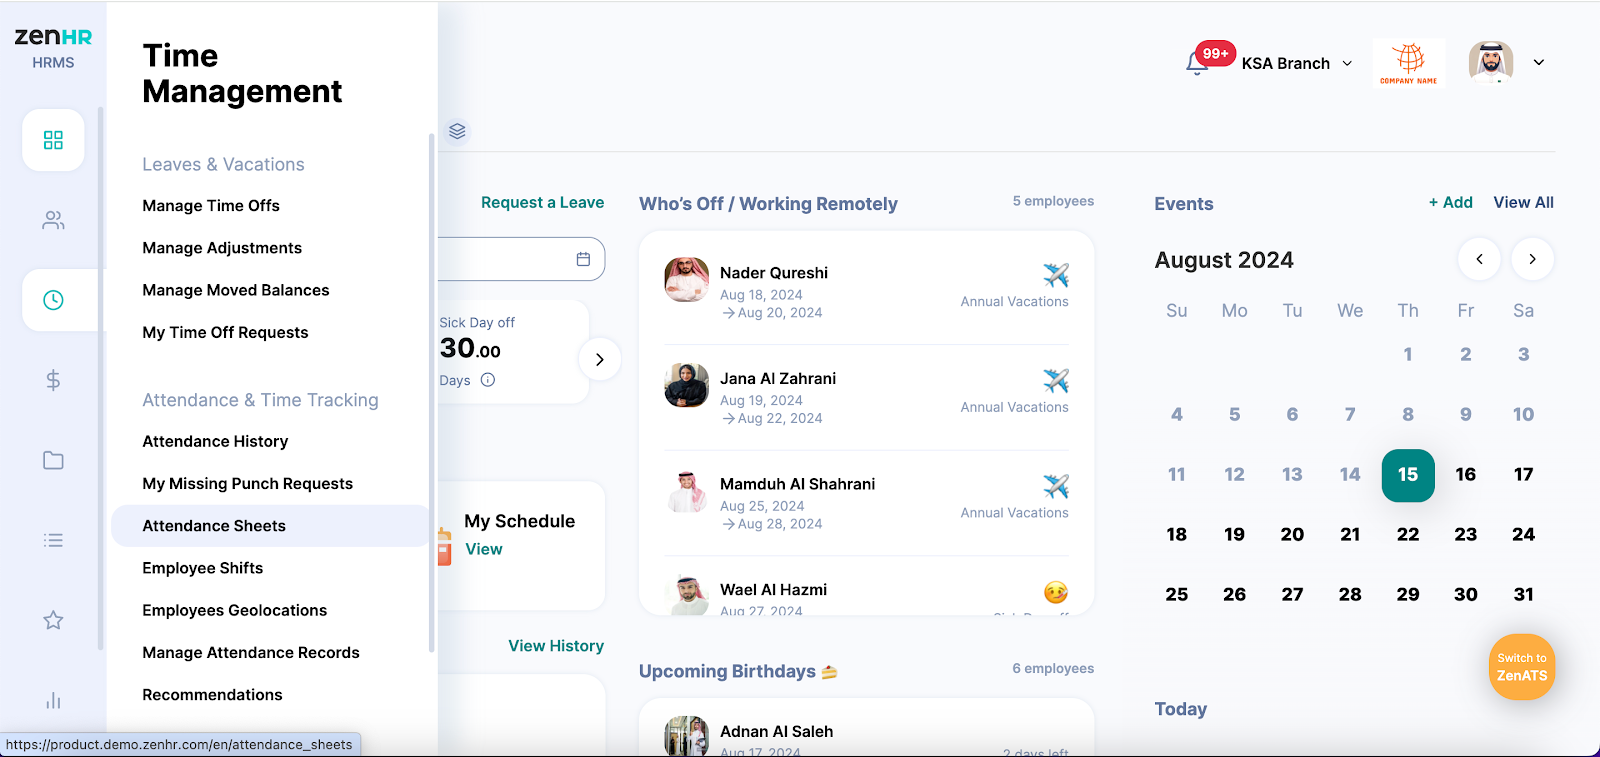Click Switch to ZenATS button
The width and height of the screenshot is (1600, 757).
tap(1522, 667)
